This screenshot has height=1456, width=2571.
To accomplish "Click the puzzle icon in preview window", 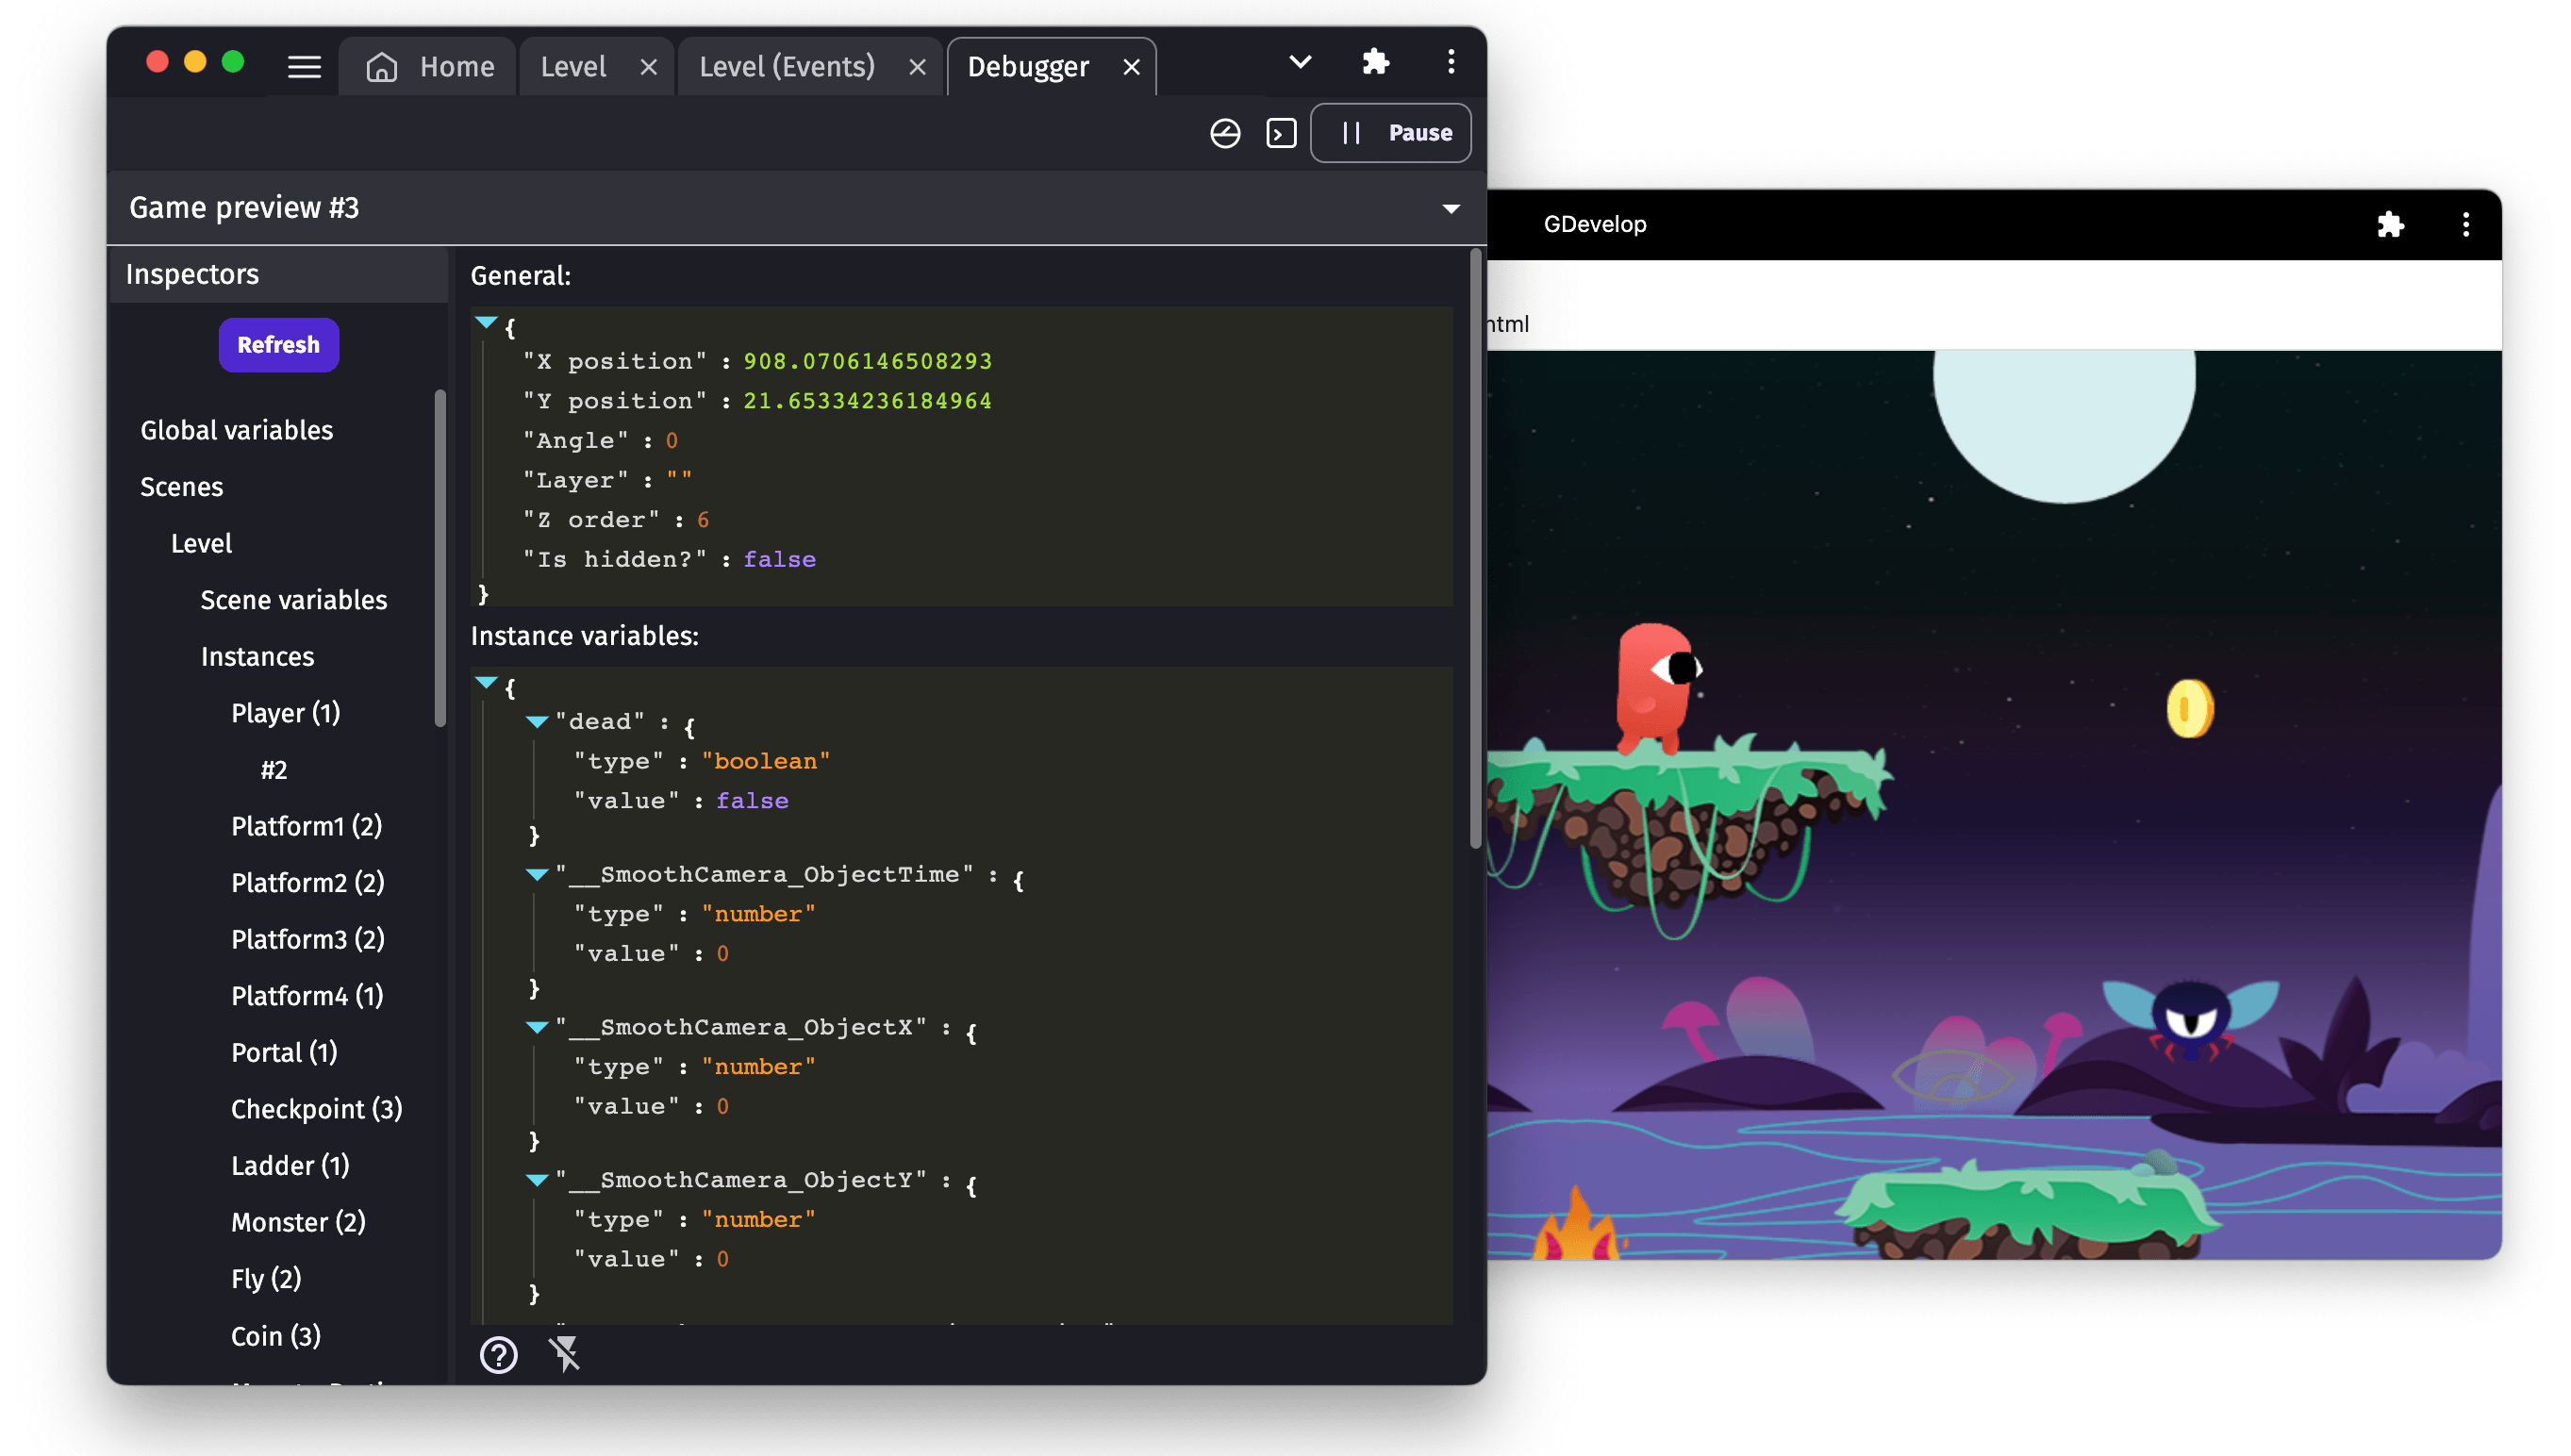I will [x=2390, y=224].
